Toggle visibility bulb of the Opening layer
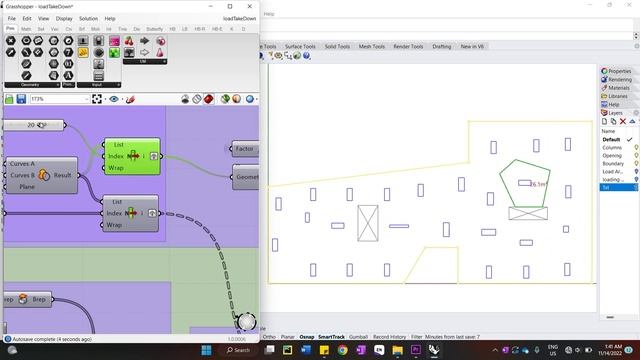 636,156
